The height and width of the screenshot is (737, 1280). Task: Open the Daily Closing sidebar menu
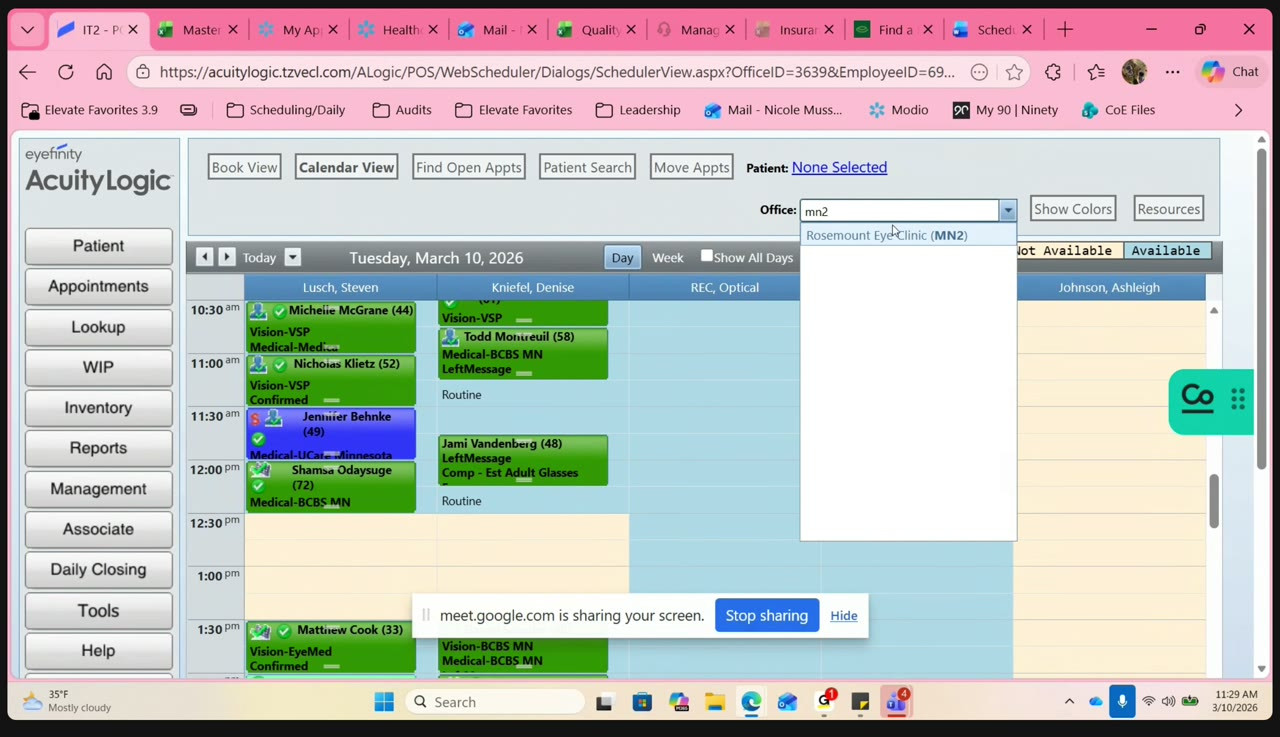click(x=98, y=569)
